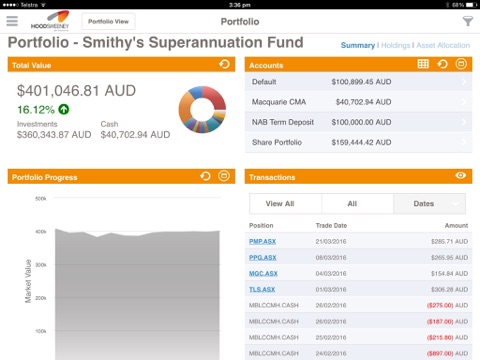Click the Amount column header
This screenshot has height=360, width=480.
click(x=456, y=226)
